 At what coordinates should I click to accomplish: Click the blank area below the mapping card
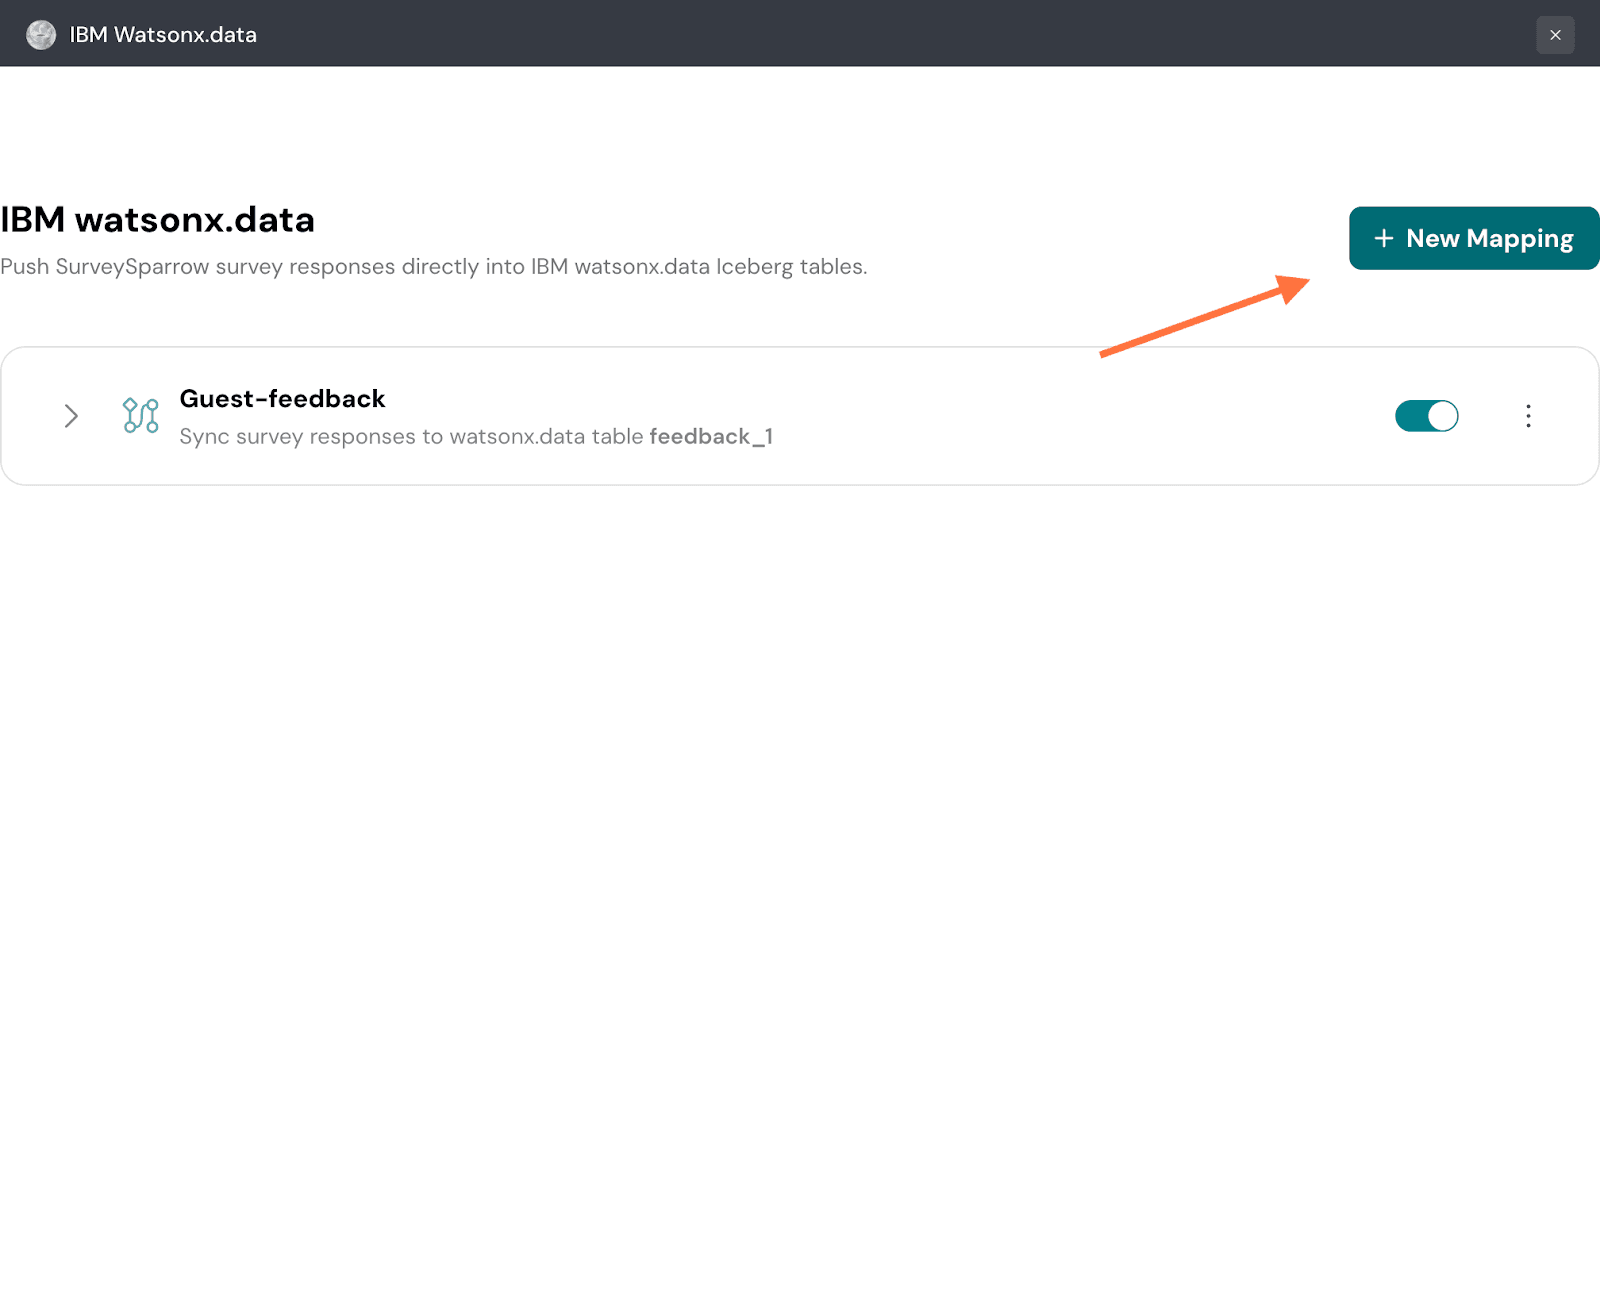800,850
